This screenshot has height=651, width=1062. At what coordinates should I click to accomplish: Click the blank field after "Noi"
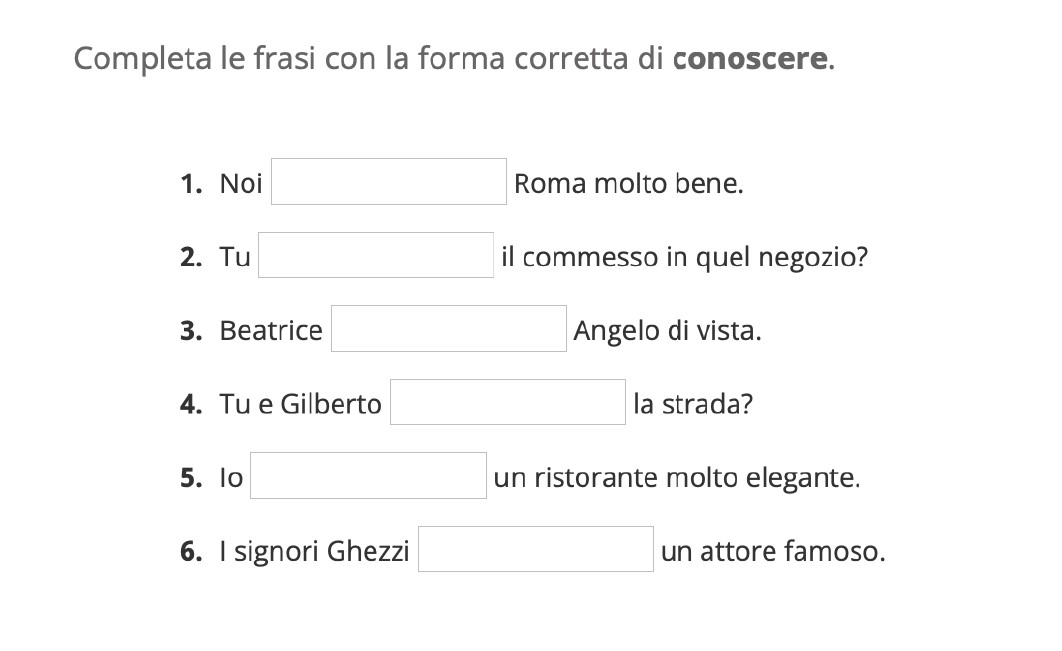tap(388, 182)
